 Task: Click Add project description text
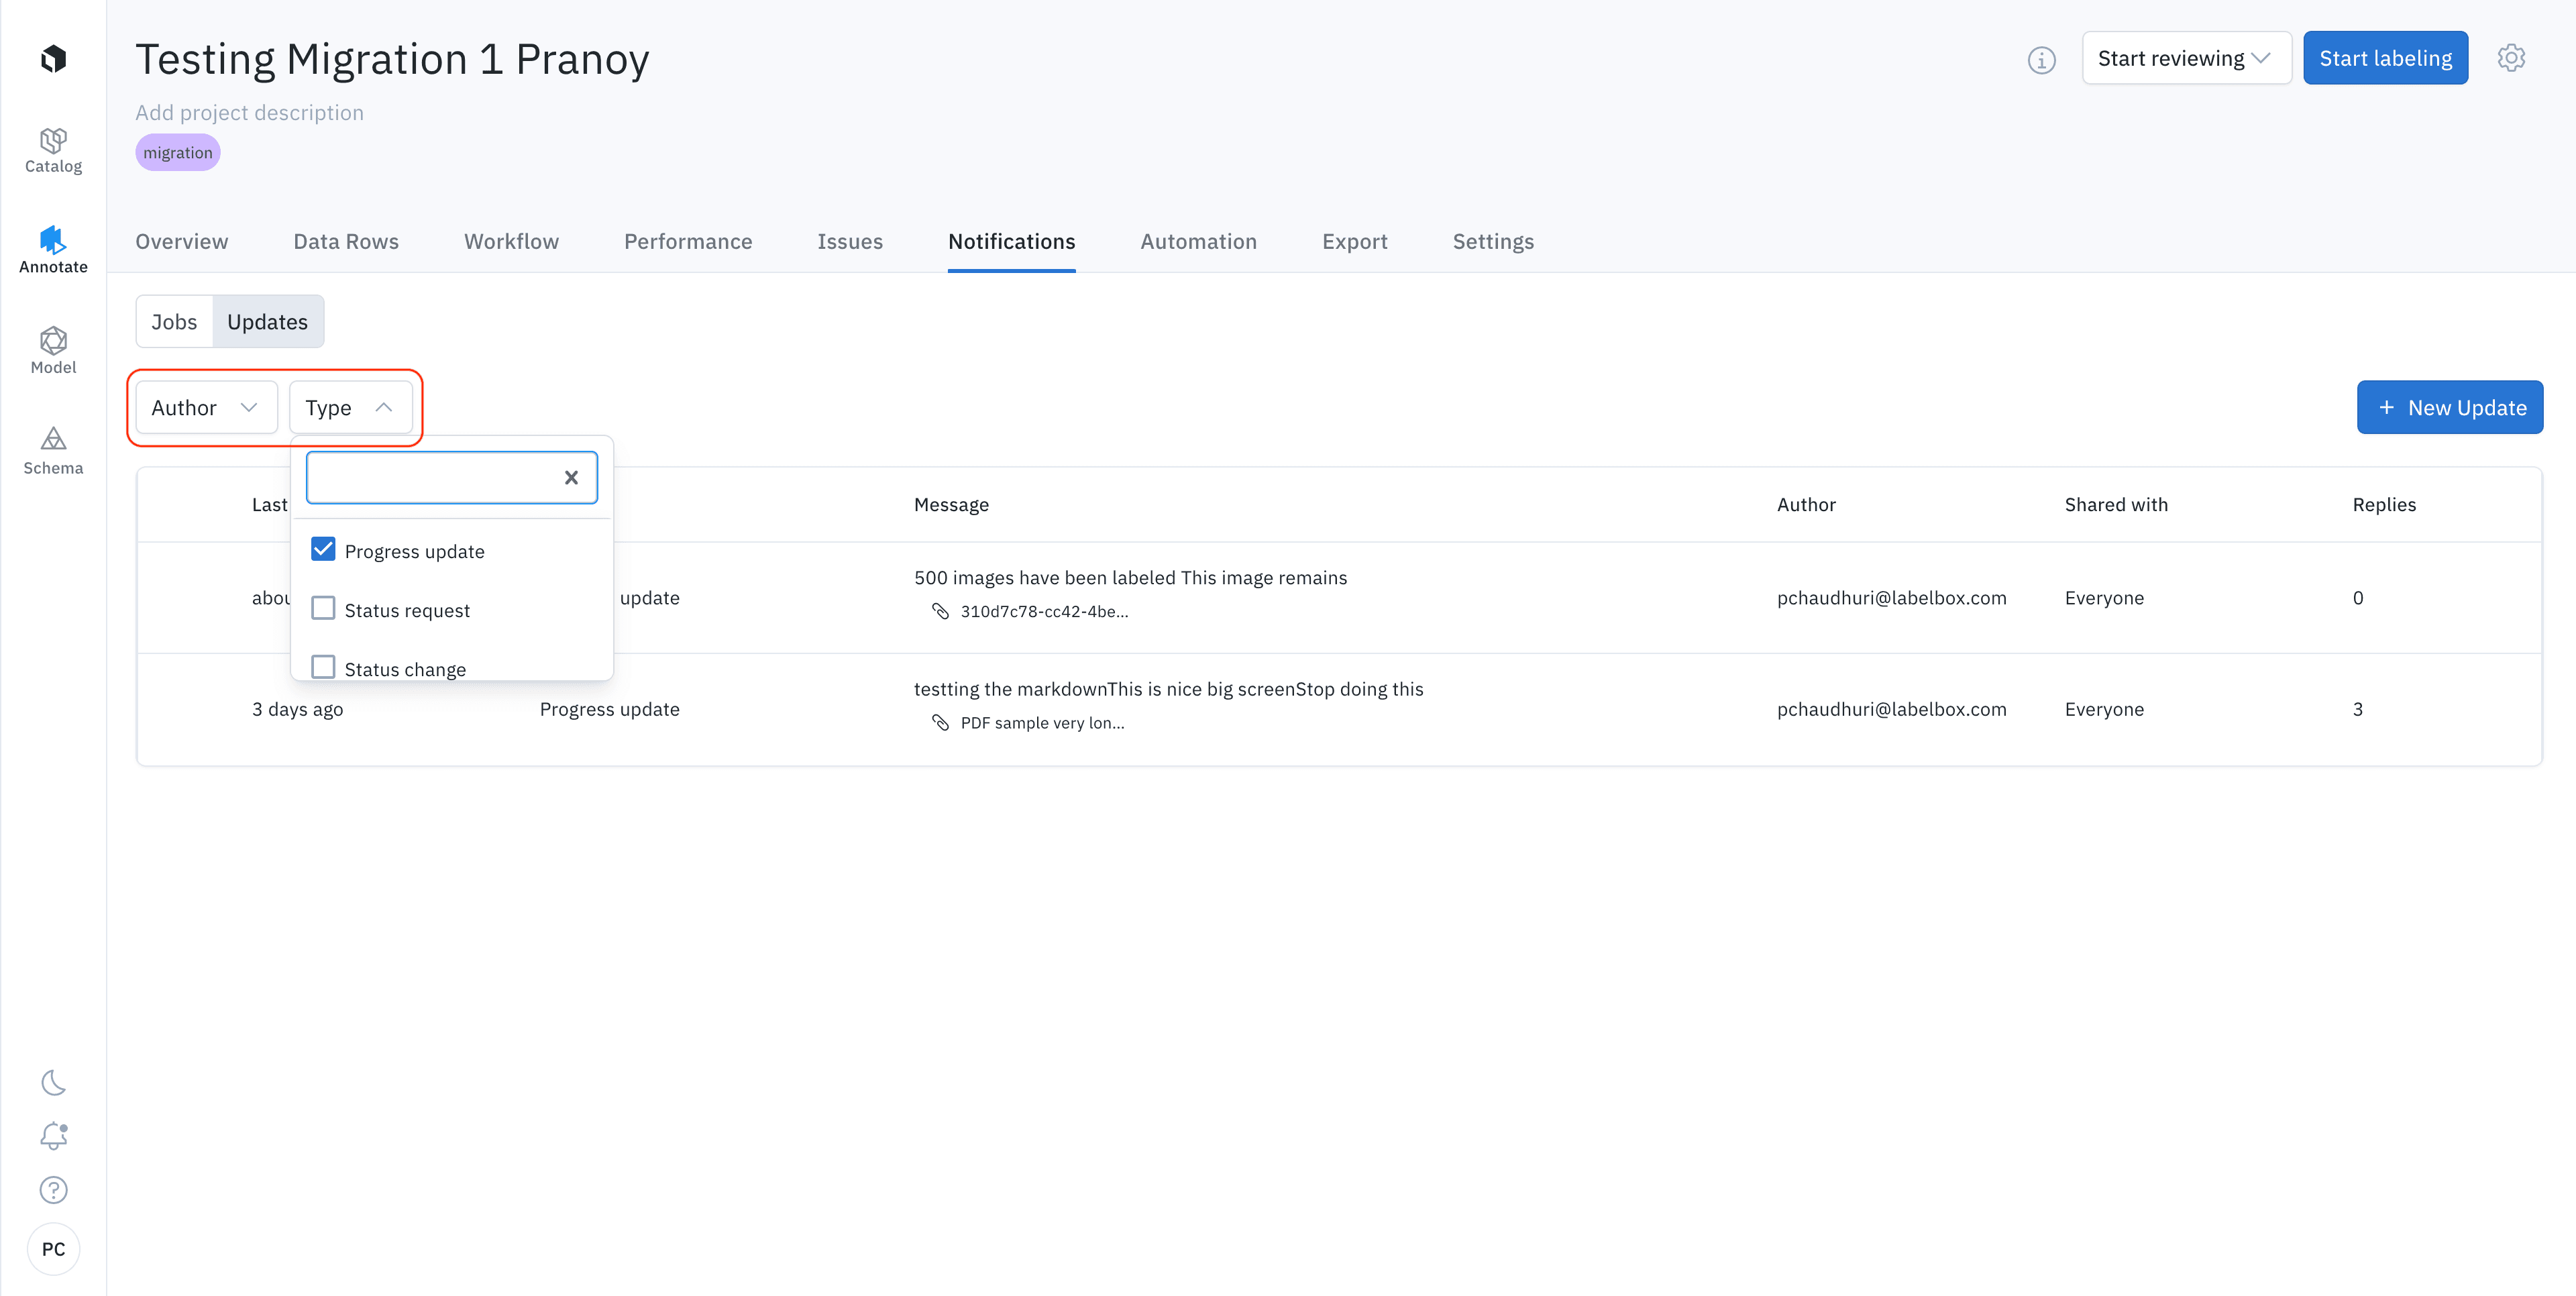[x=249, y=113]
